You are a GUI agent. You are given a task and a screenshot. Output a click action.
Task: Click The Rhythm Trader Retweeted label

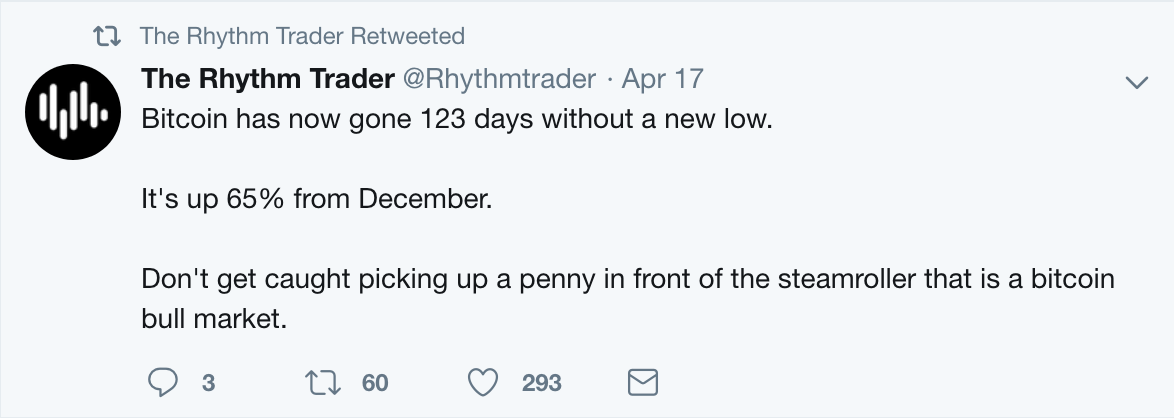click(302, 36)
